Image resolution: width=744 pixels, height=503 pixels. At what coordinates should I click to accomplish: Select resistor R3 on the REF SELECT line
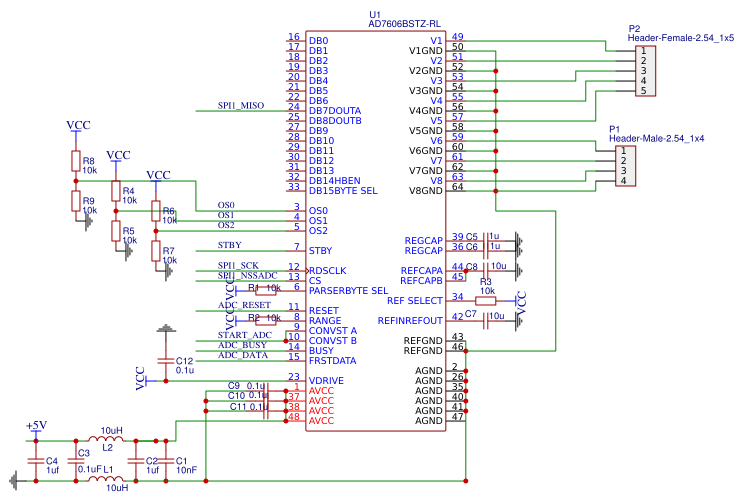(x=485, y=301)
